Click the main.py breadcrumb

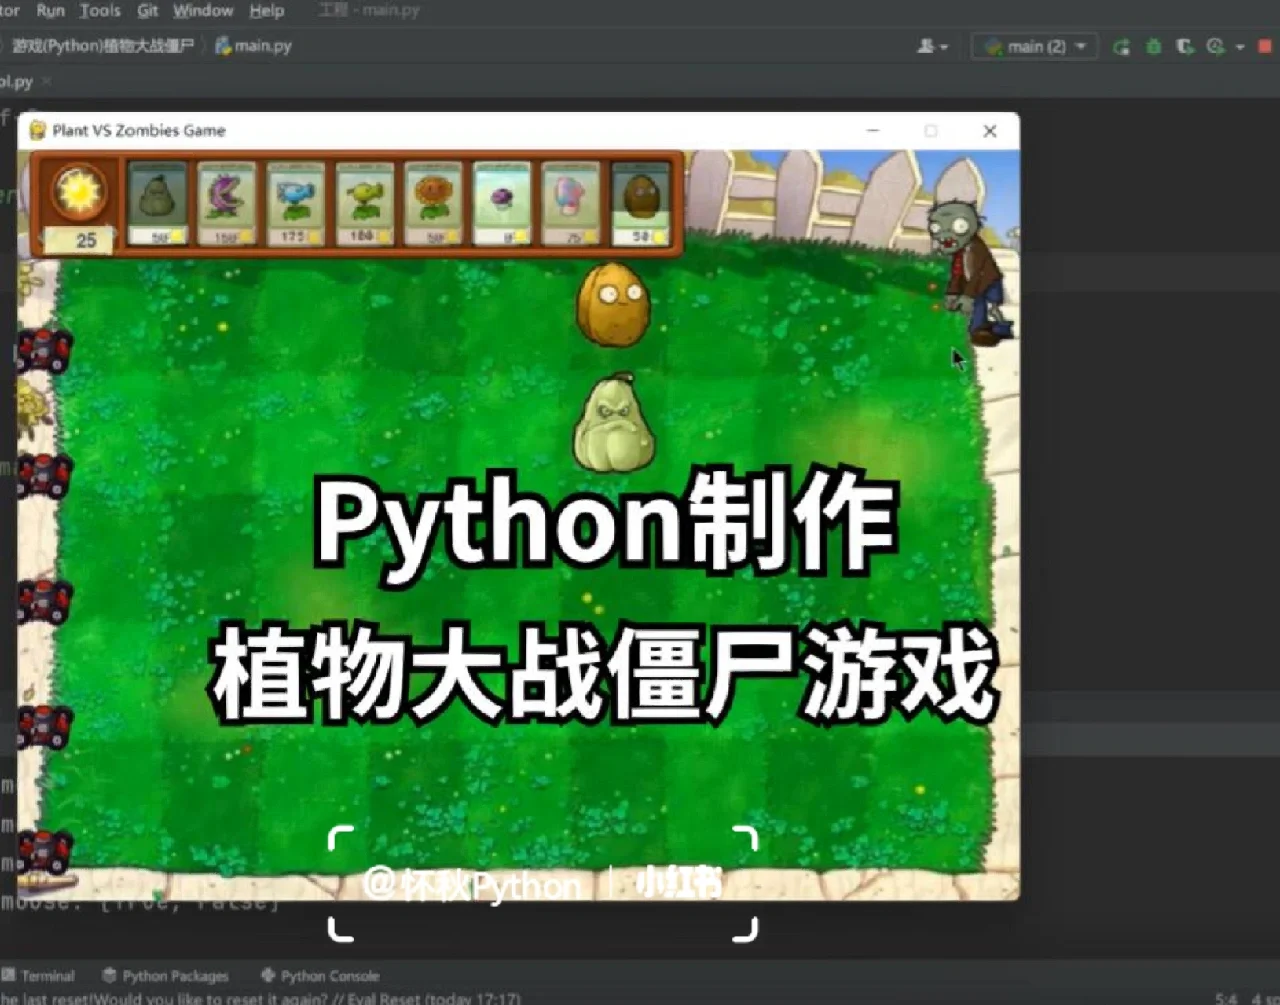coord(254,46)
